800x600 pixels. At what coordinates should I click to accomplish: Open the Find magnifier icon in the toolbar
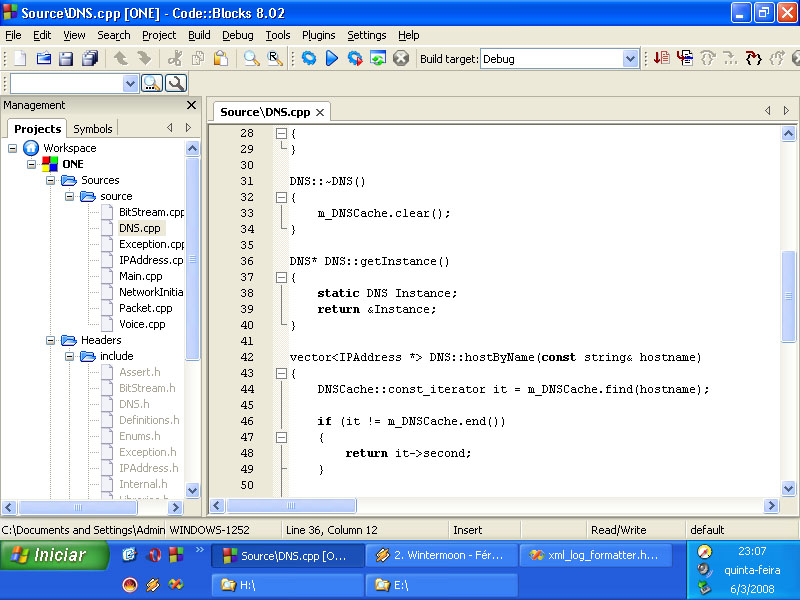click(251, 59)
